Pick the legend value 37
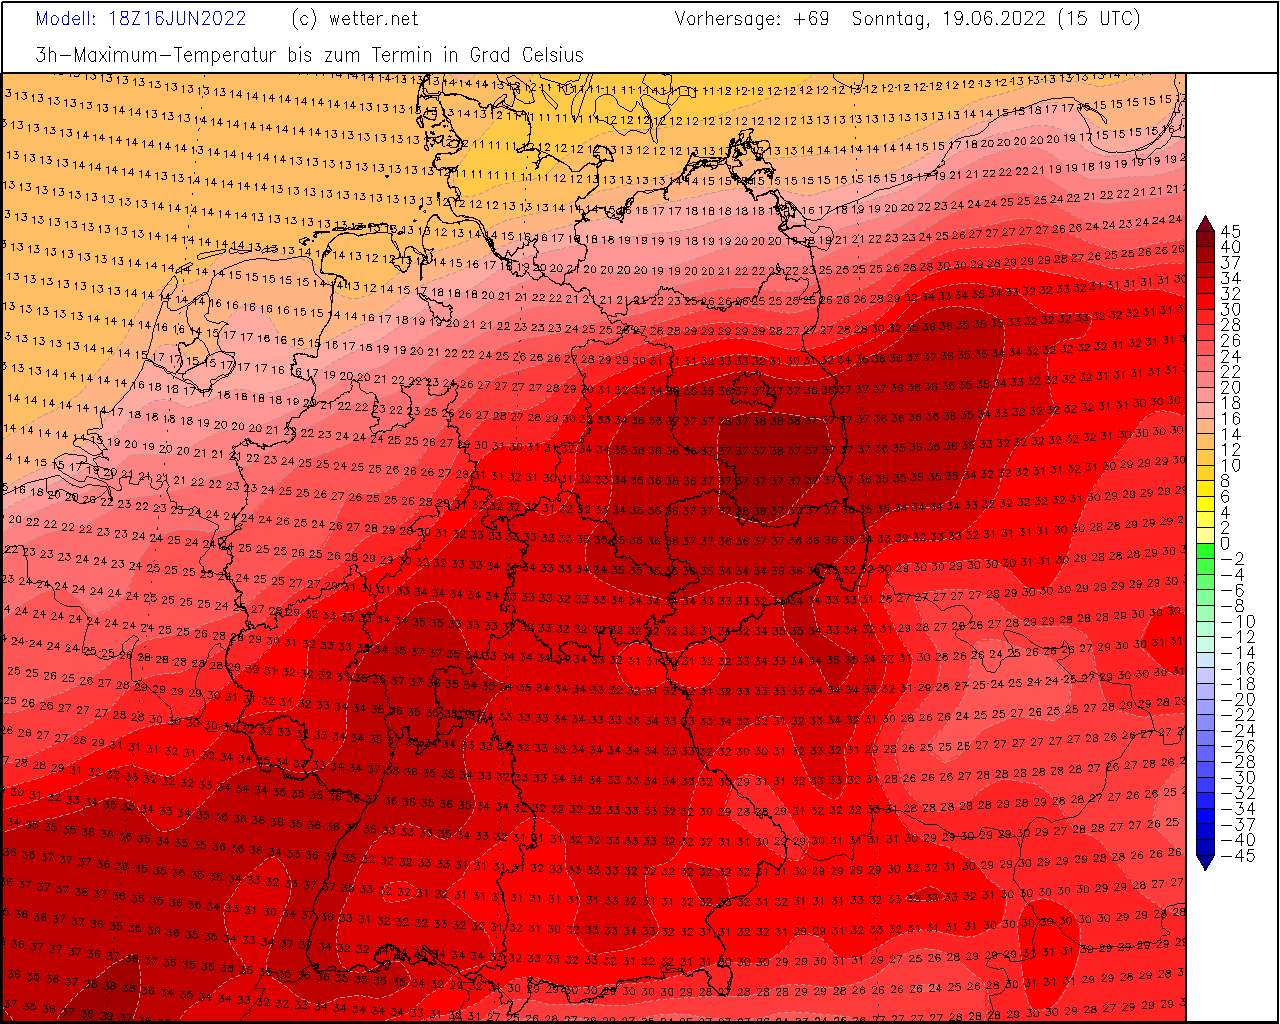This screenshot has height=1024, width=1280. tap(1231, 263)
